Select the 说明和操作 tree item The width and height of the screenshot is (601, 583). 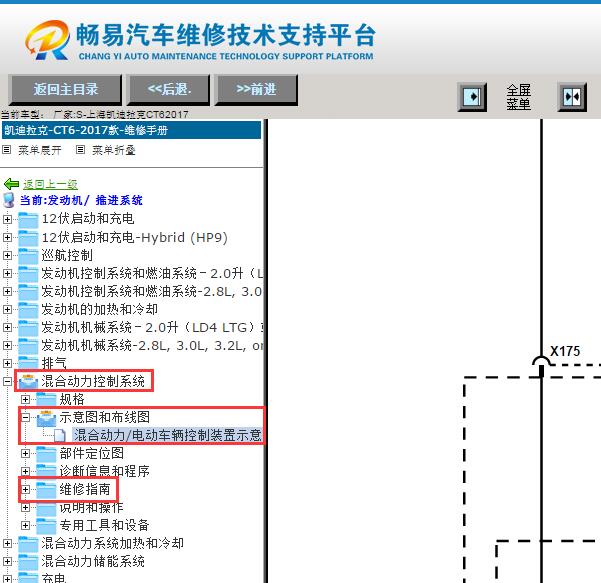point(91,507)
